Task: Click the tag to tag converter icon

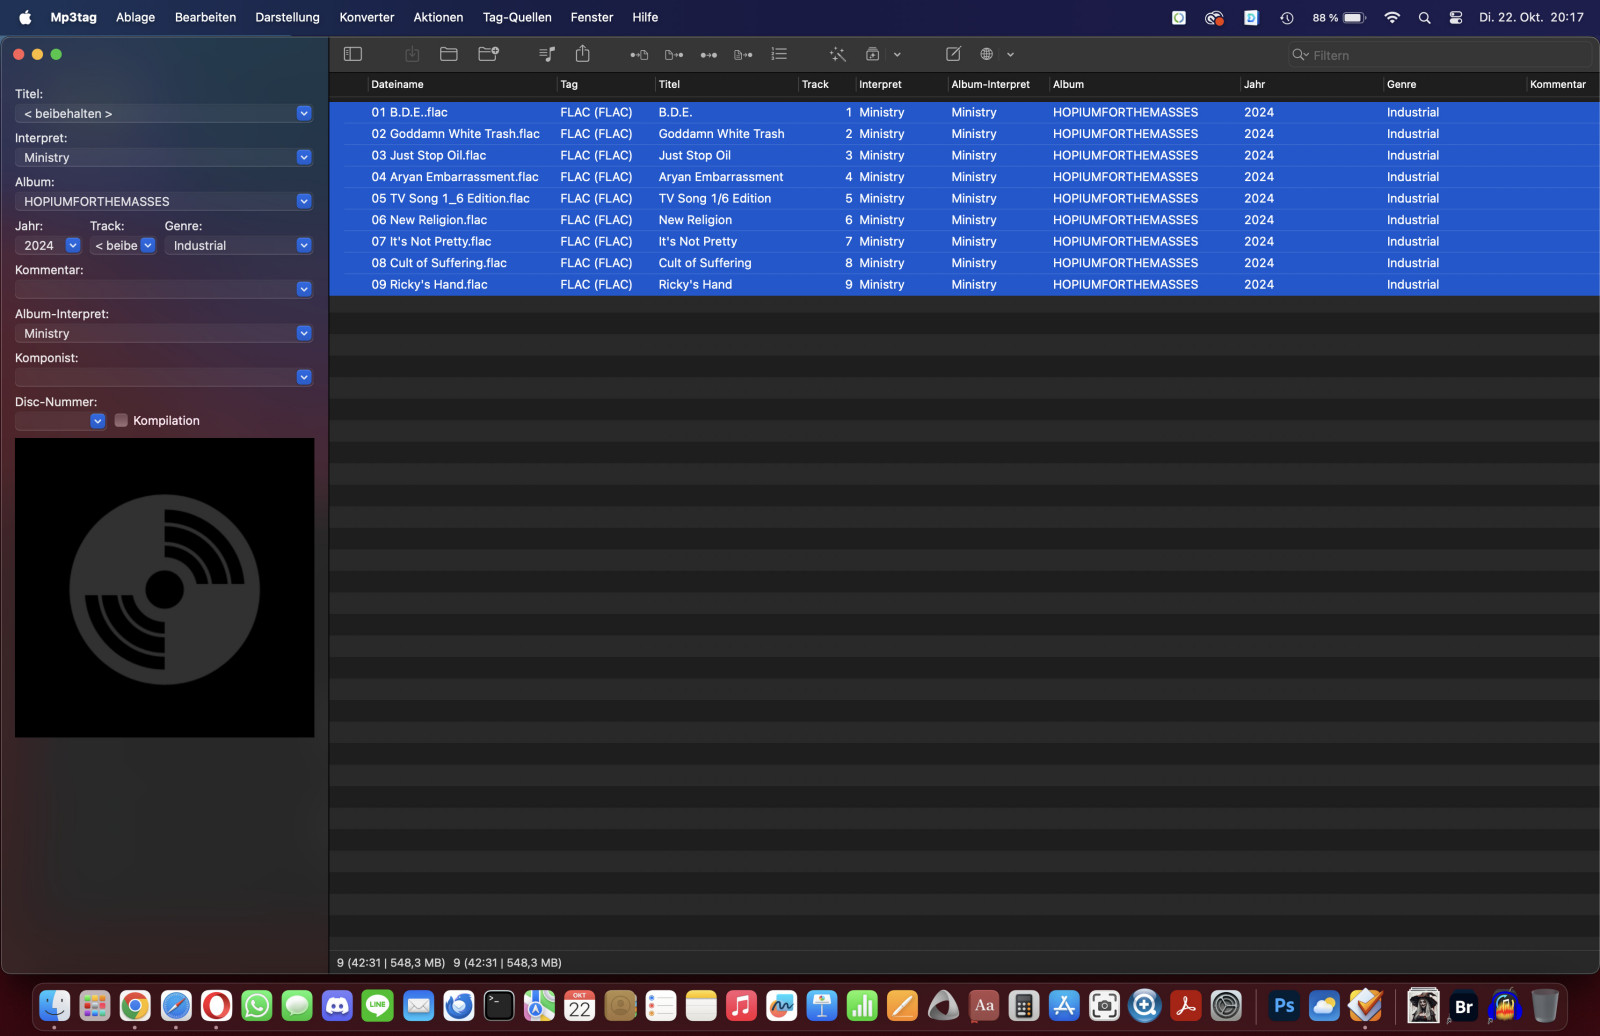Action: tap(709, 55)
